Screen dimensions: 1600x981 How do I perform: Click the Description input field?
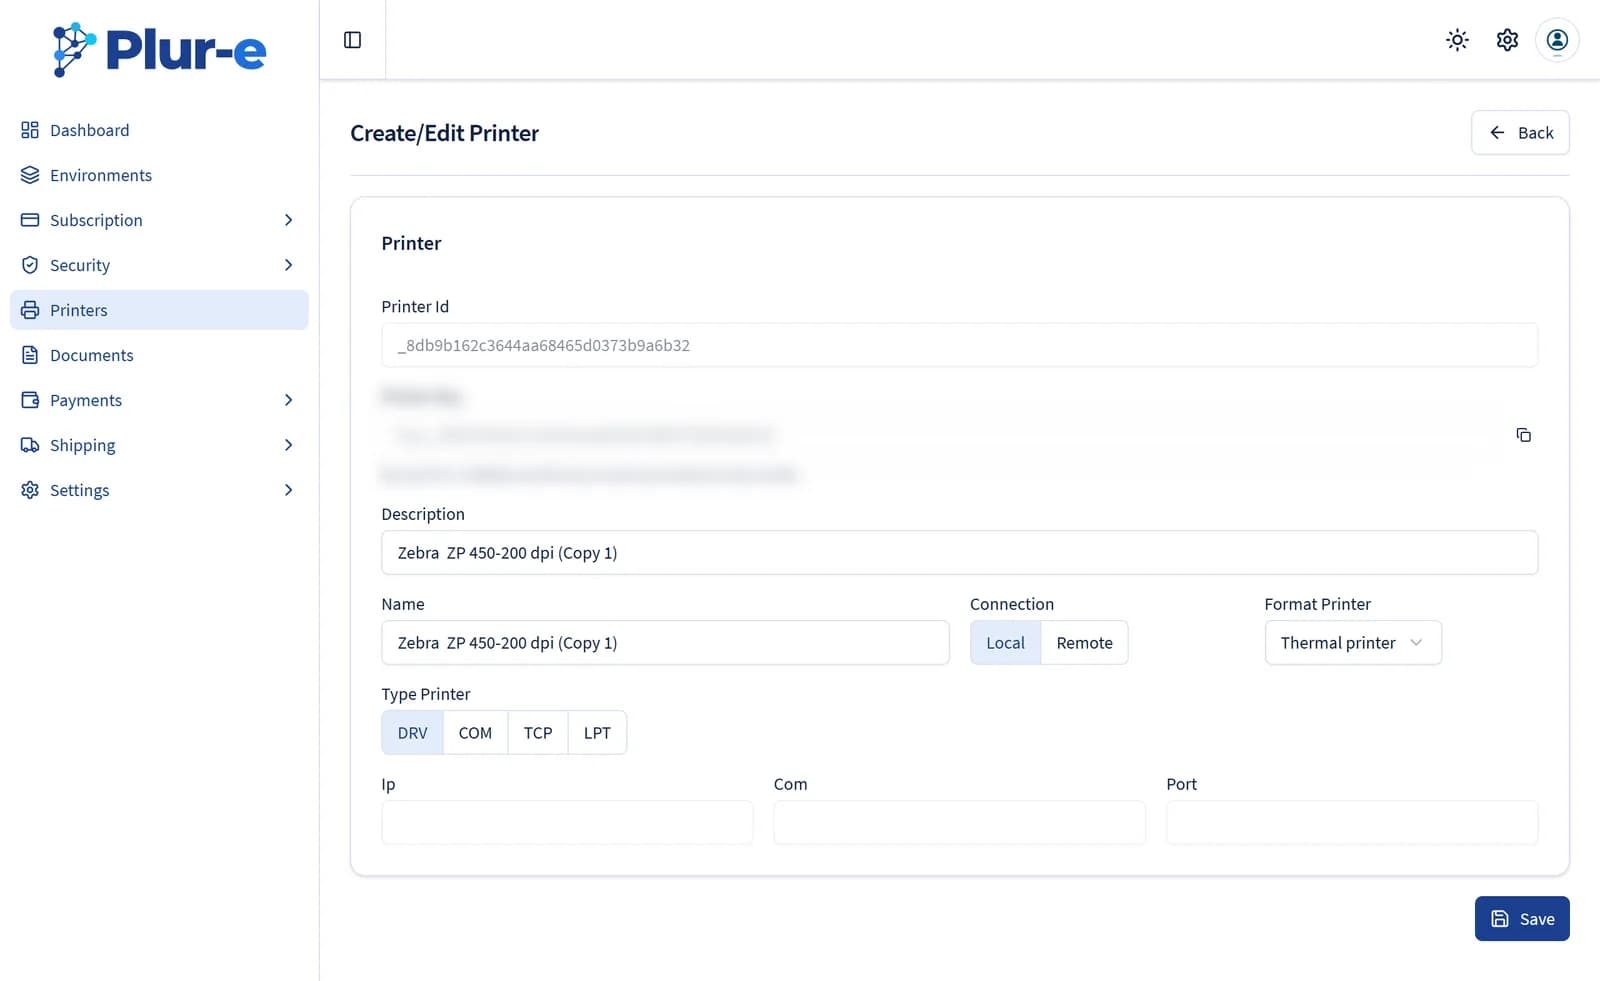959,553
